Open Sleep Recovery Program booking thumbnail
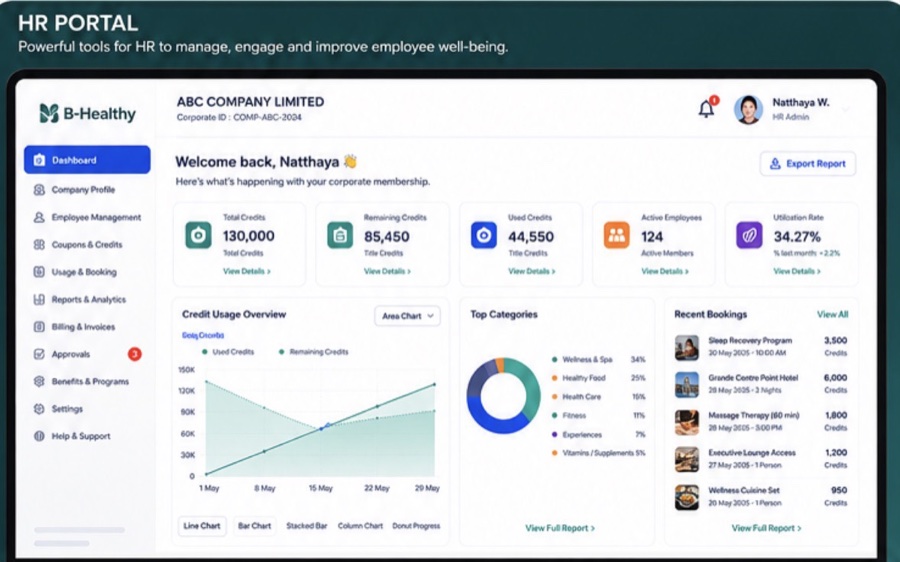 (686, 347)
